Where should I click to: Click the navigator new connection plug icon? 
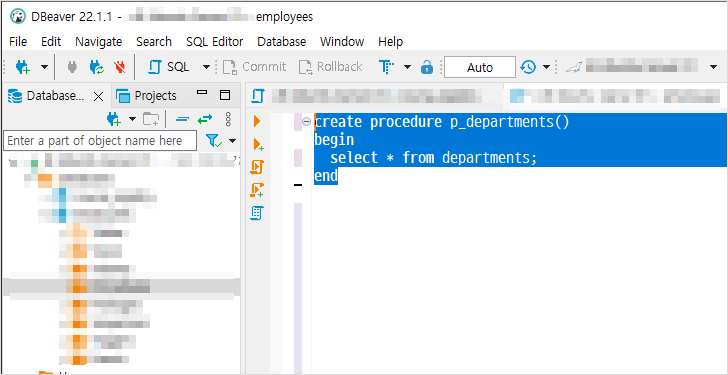(x=114, y=119)
